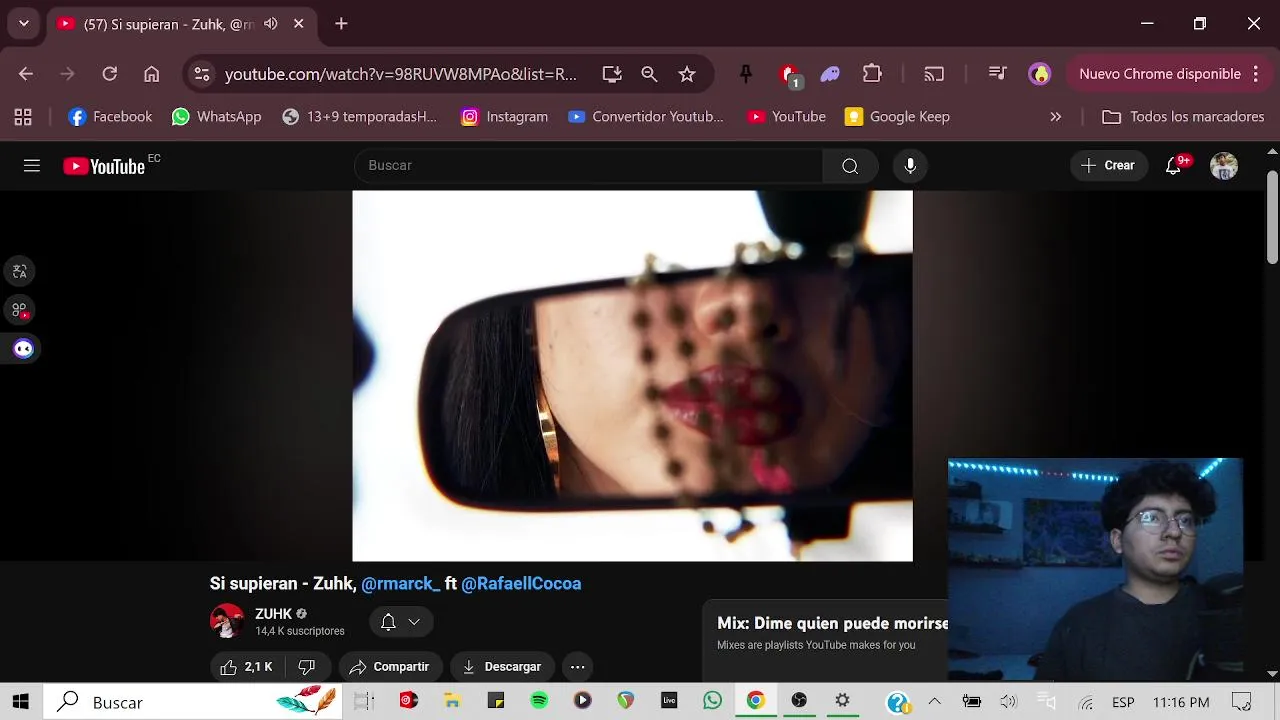Click the purple chat-face side icon
This screenshot has width=1280, height=720.
[x=23, y=349]
